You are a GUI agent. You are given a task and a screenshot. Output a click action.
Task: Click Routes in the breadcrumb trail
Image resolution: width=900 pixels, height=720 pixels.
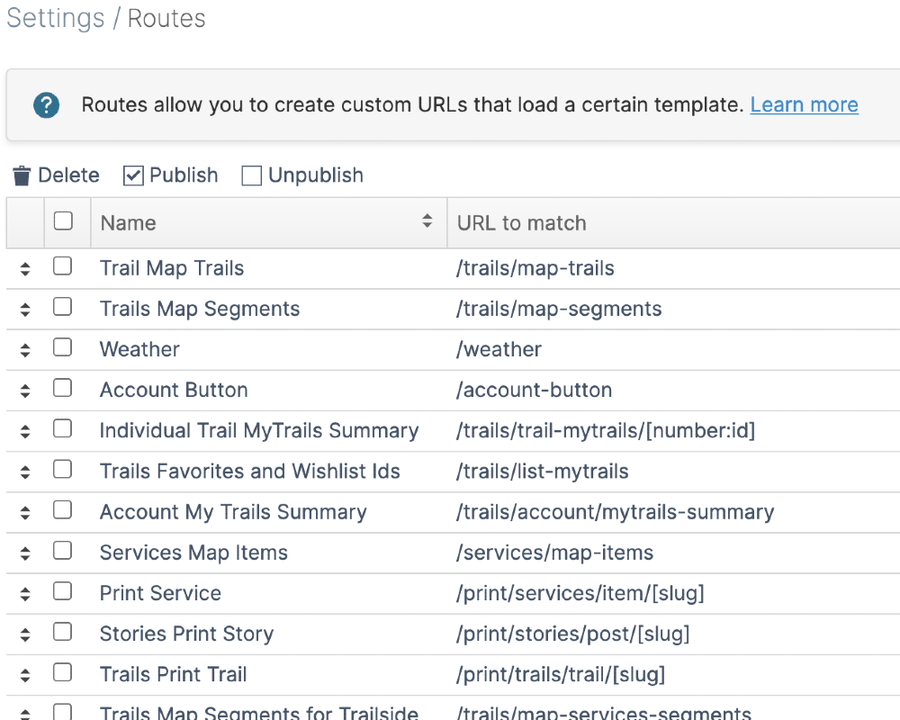(166, 18)
